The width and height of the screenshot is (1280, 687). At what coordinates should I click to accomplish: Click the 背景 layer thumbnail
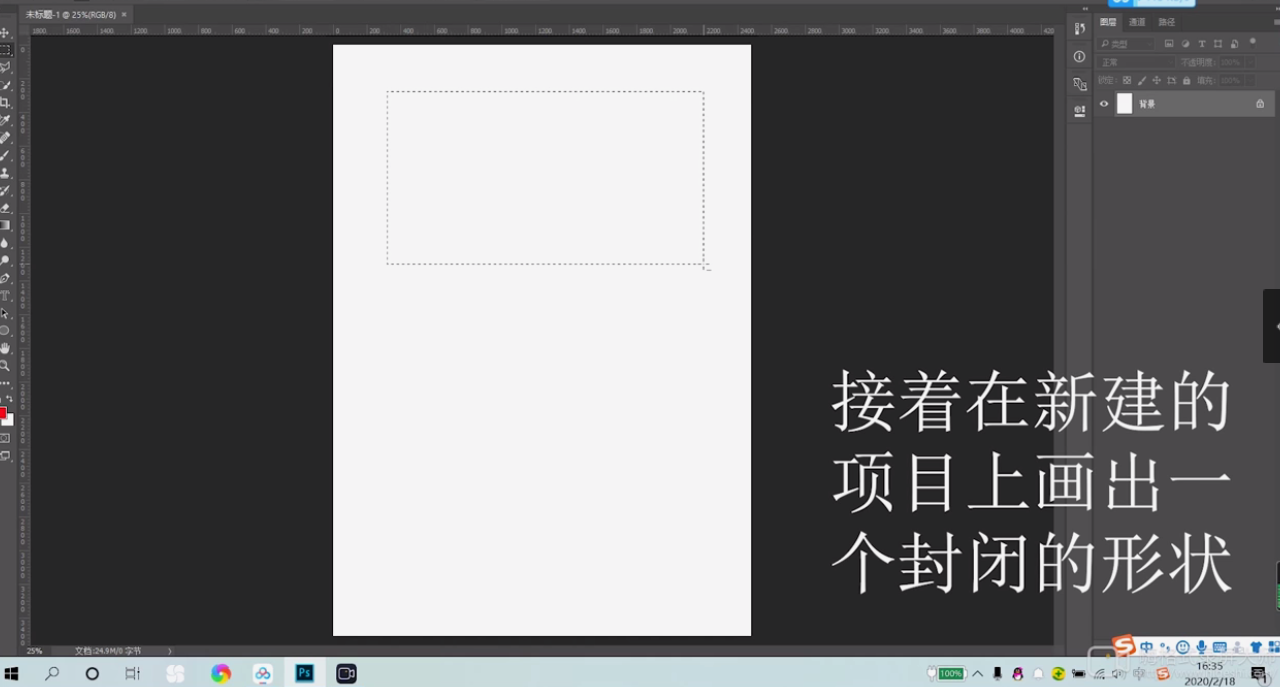[x=1124, y=103]
